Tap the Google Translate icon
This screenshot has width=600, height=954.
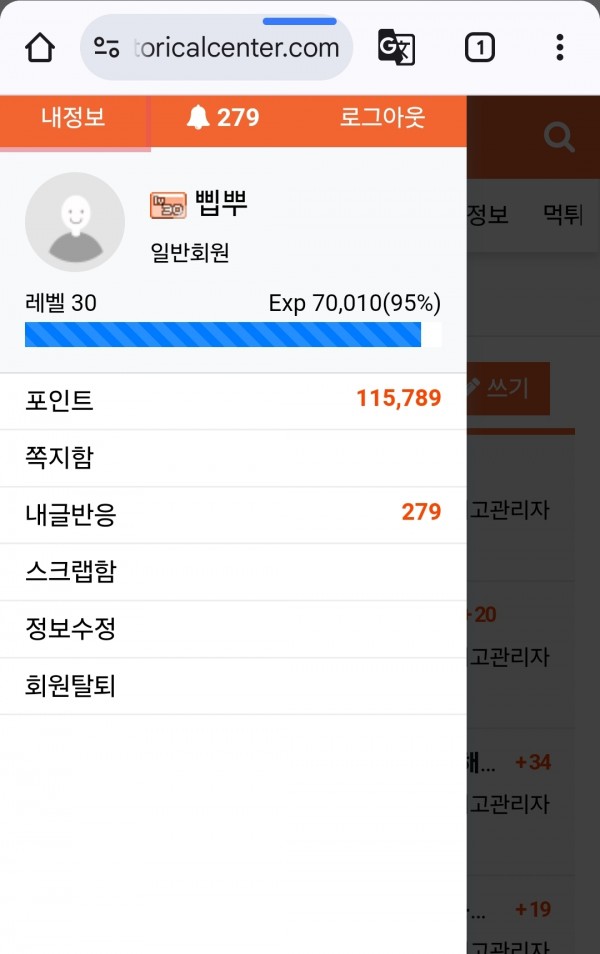tap(396, 47)
